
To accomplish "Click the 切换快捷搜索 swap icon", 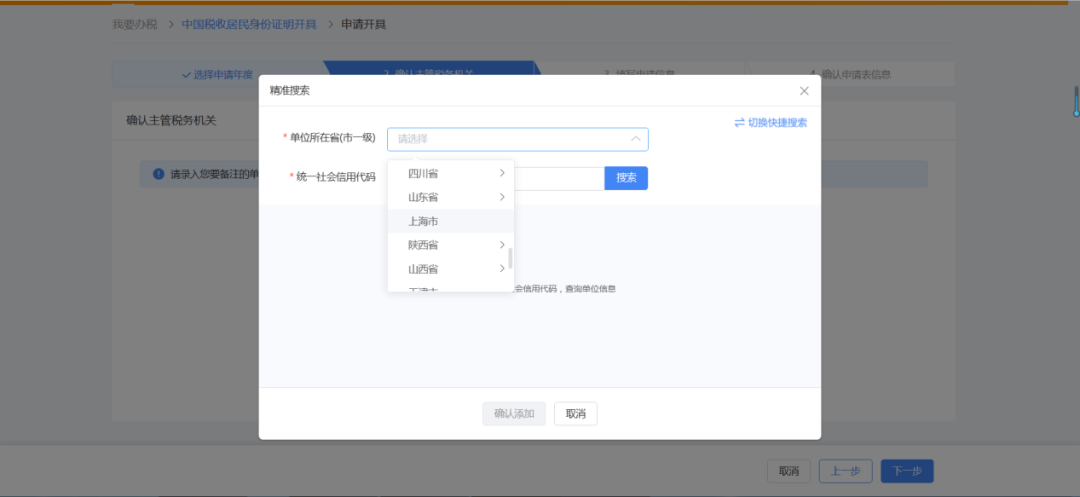I will click(739, 123).
